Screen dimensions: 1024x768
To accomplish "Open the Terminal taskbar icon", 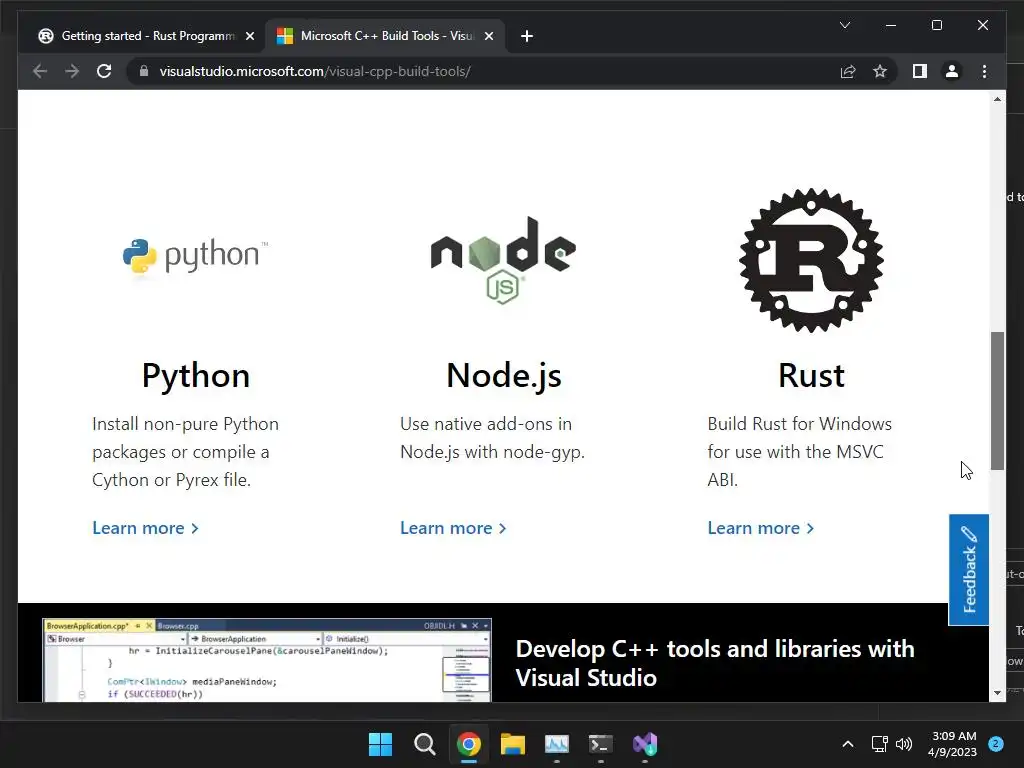I will [601, 744].
